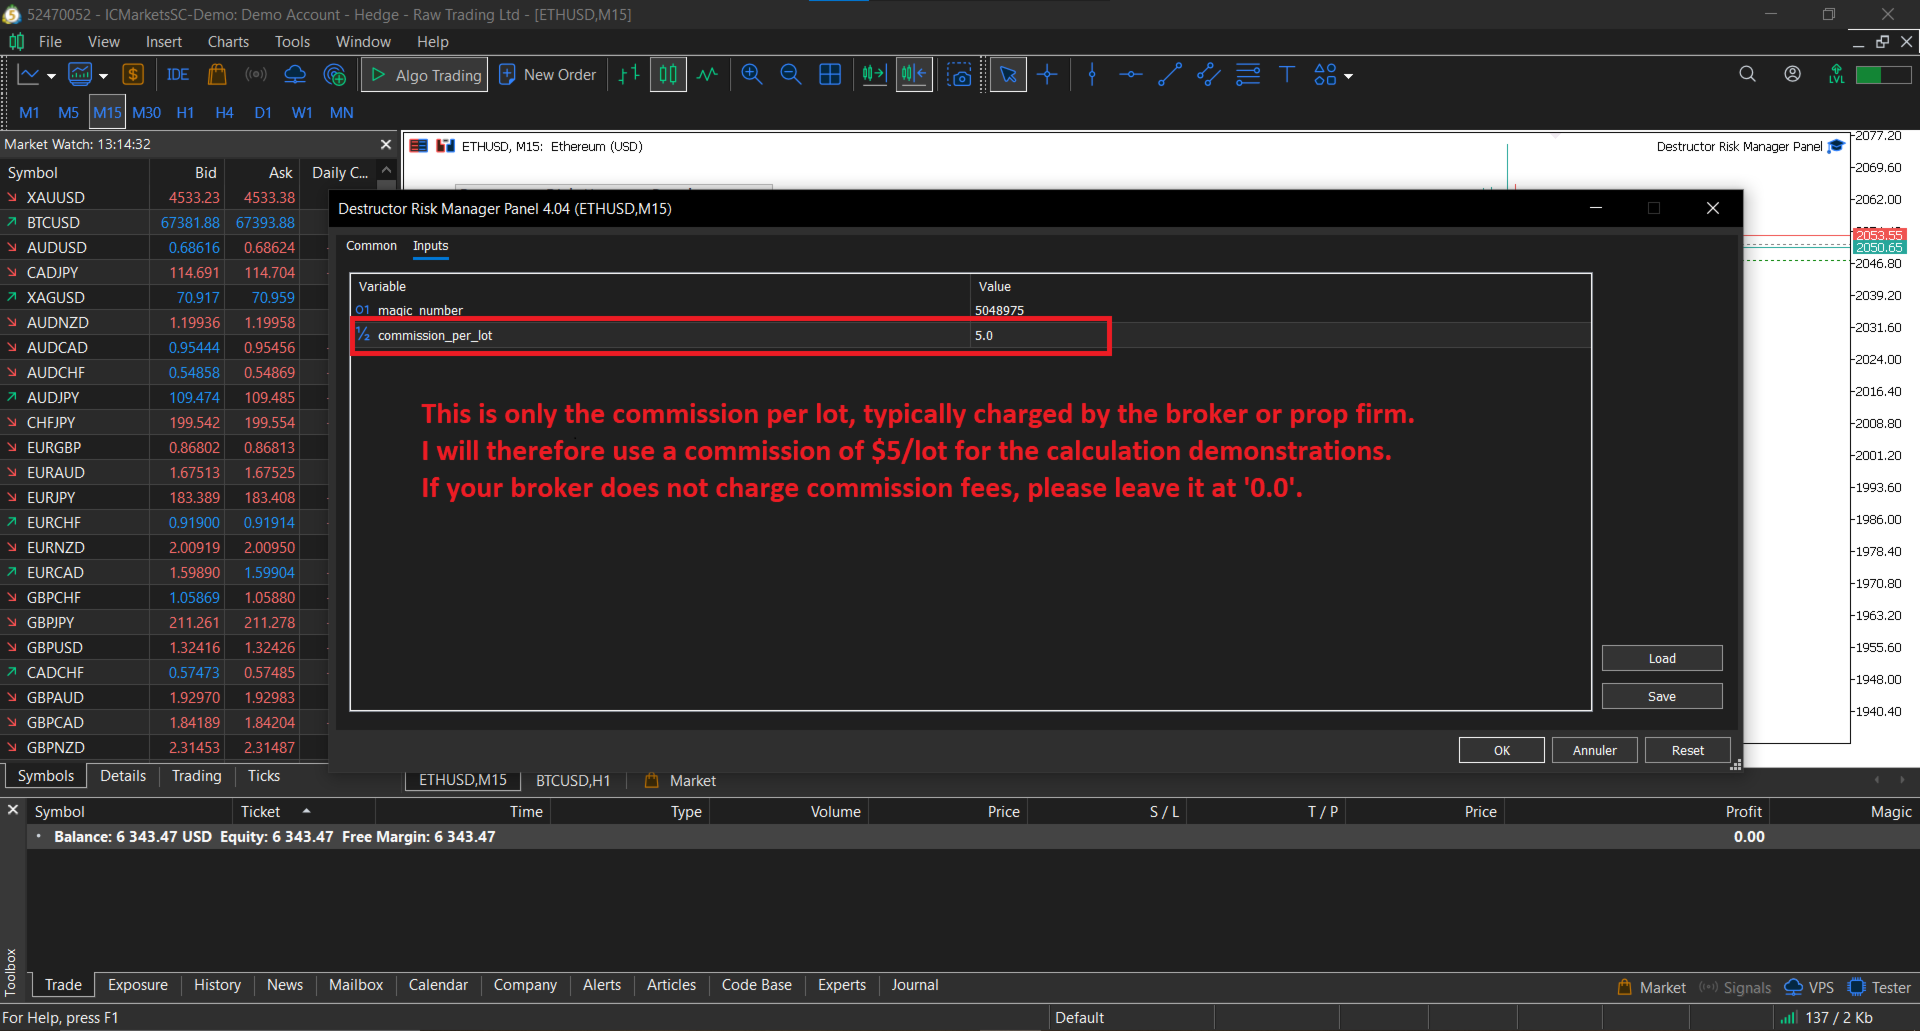Zoom out the chart

click(x=790, y=75)
